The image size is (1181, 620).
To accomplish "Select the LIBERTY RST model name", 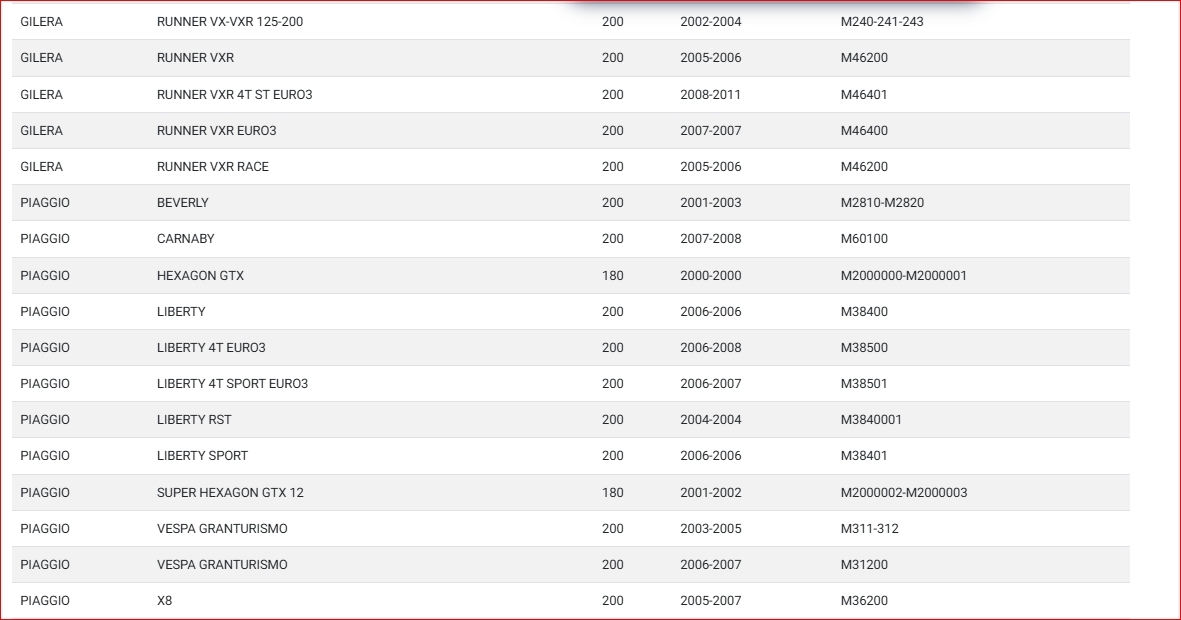I will point(194,420).
